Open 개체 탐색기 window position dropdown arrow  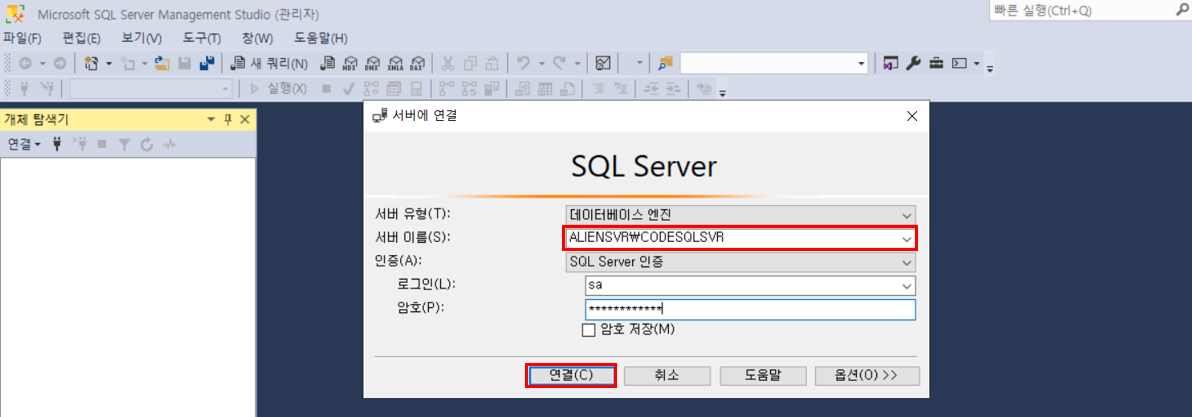pyautogui.click(x=211, y=120)
